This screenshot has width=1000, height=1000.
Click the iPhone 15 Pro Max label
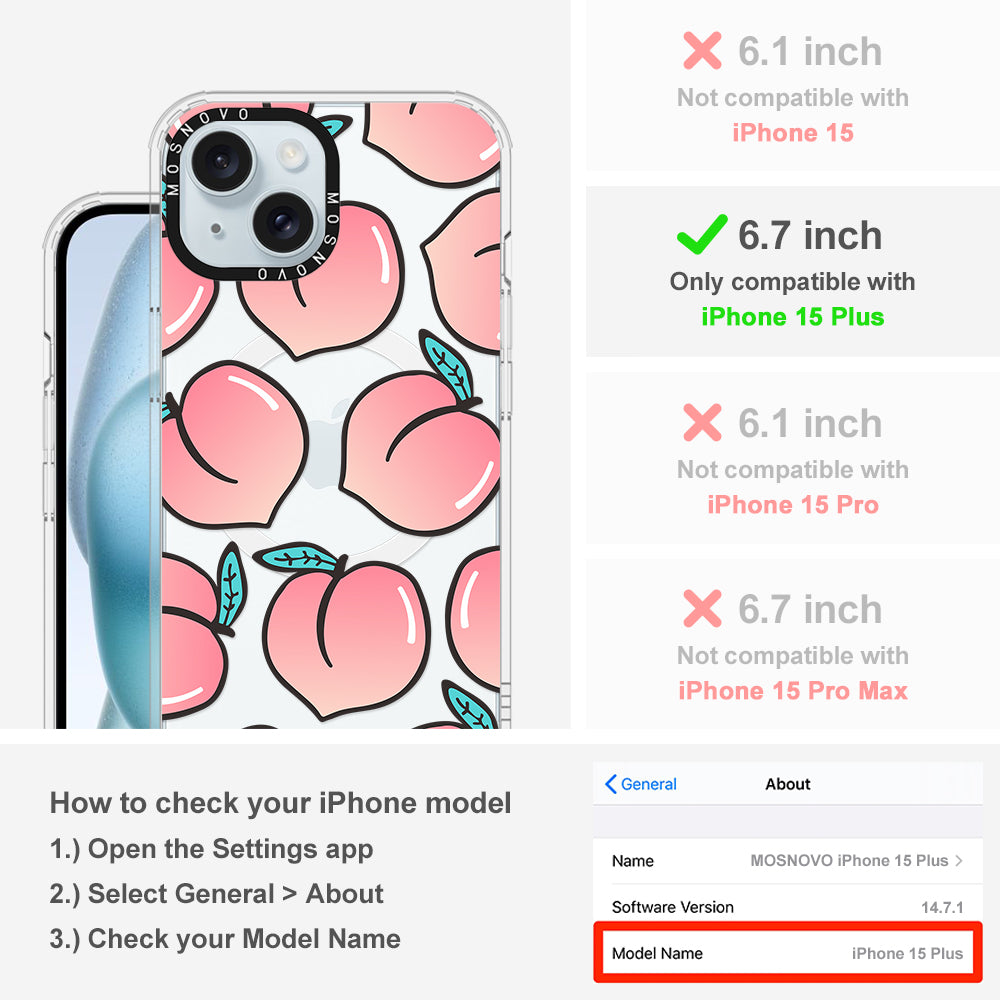(793, 691)
